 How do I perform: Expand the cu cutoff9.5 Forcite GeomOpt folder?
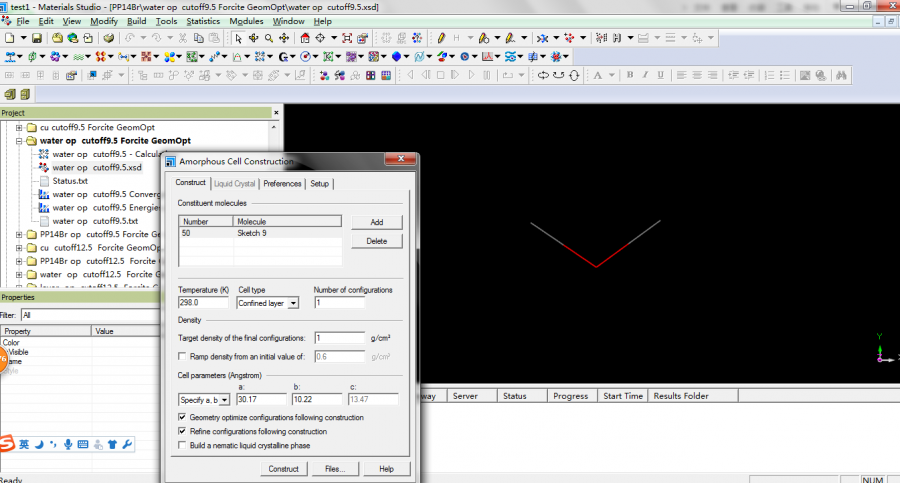(19, 128)
